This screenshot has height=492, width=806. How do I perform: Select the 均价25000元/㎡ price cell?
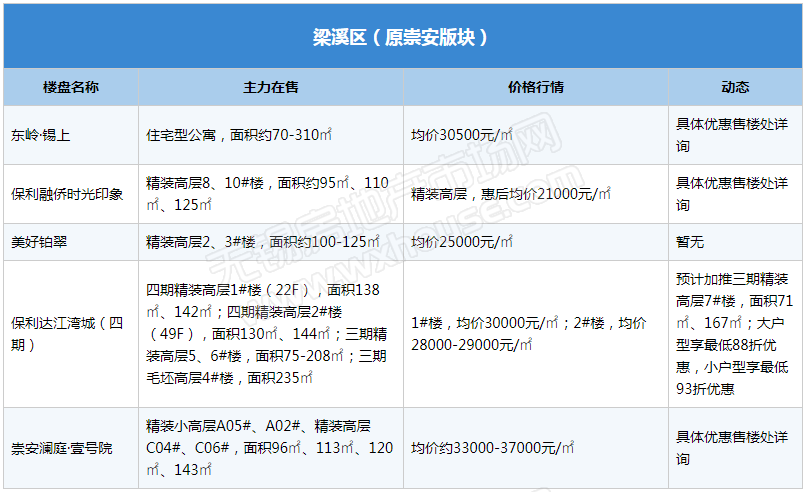462,241
